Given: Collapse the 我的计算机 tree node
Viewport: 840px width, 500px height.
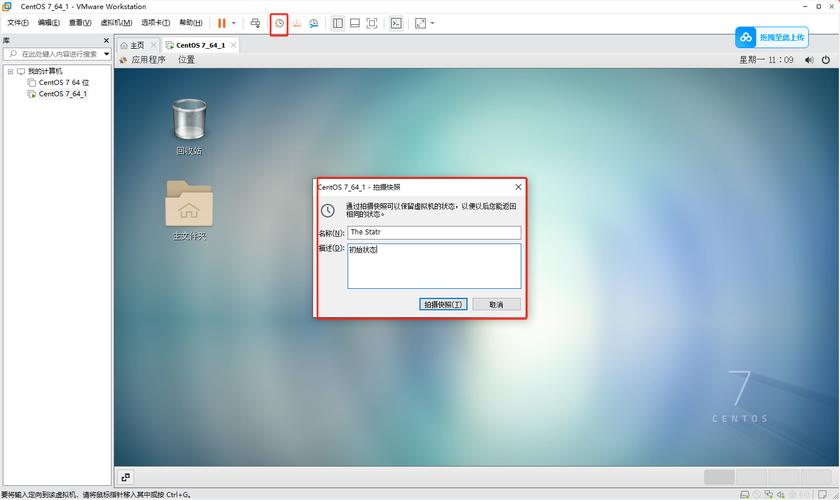Looking at the screenshot, I should tap(10, 71).
